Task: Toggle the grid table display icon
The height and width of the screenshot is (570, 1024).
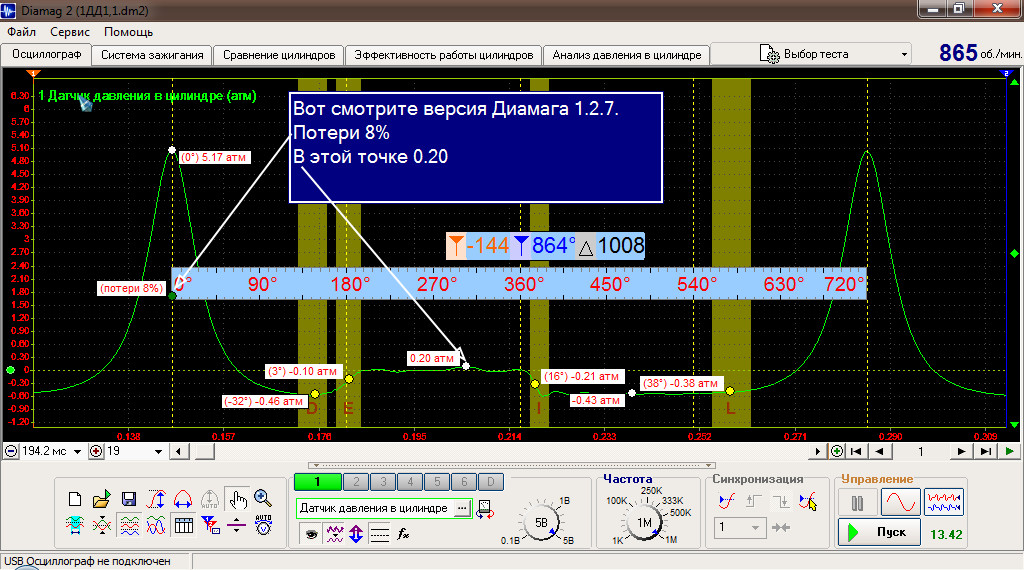Action: click(x=184, y=525)
